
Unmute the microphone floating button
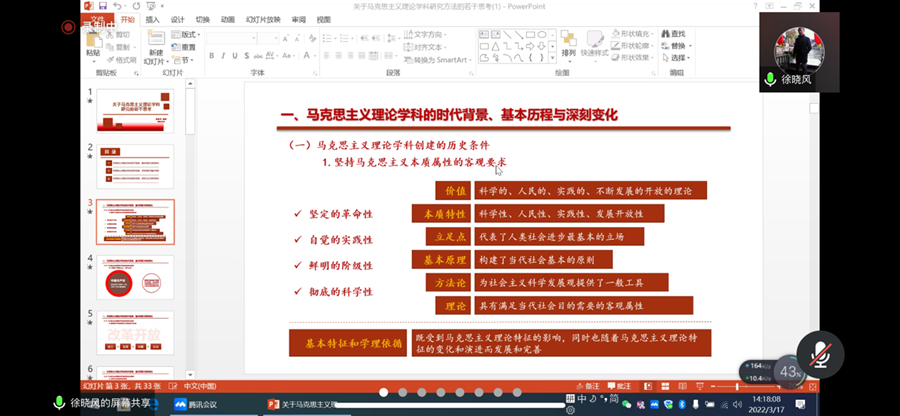[x=818, y=352]
